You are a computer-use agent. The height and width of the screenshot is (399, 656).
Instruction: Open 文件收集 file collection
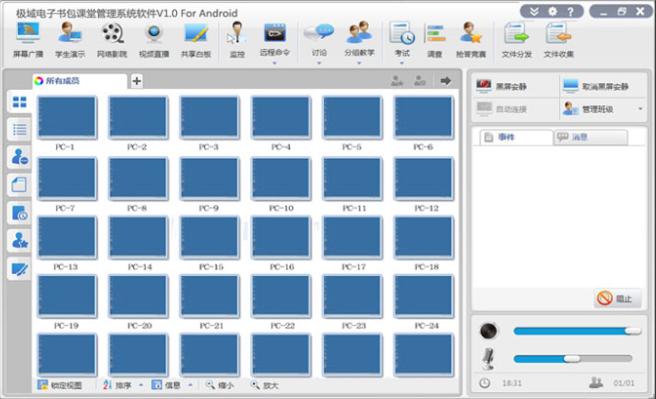(x=559, y=40)
